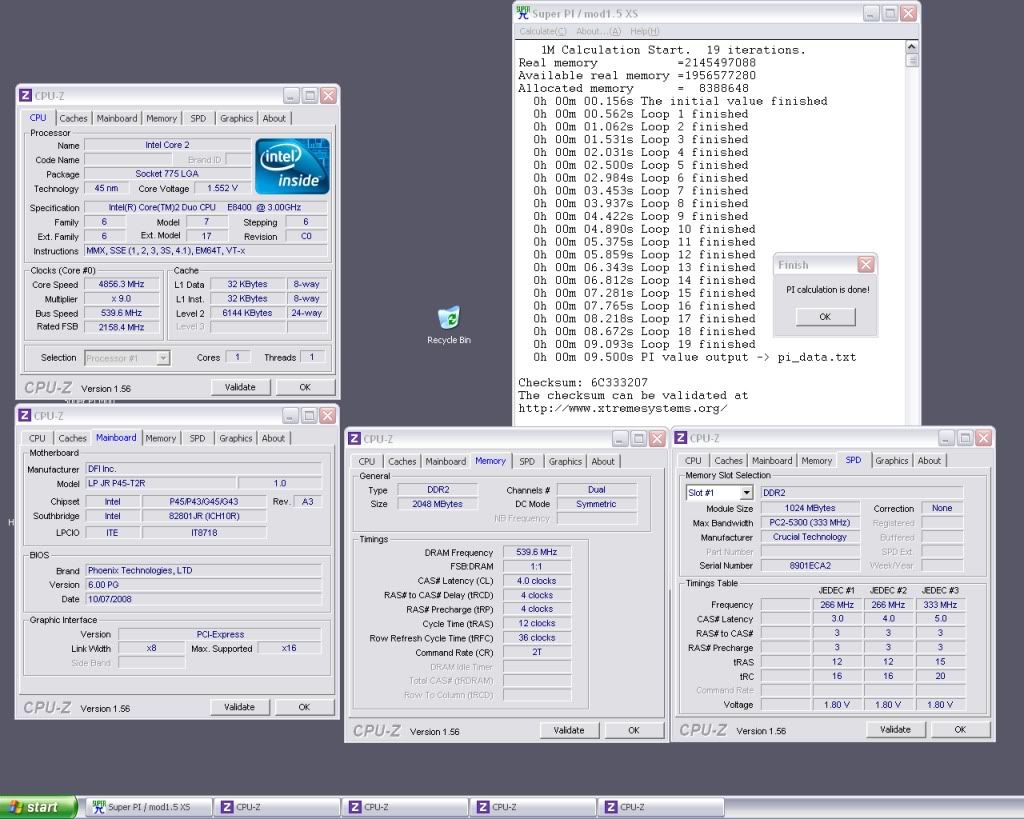Close the Finish dialog with X
The width and height of the screenshot is (1024, 819).
click(x=865, y=265)
